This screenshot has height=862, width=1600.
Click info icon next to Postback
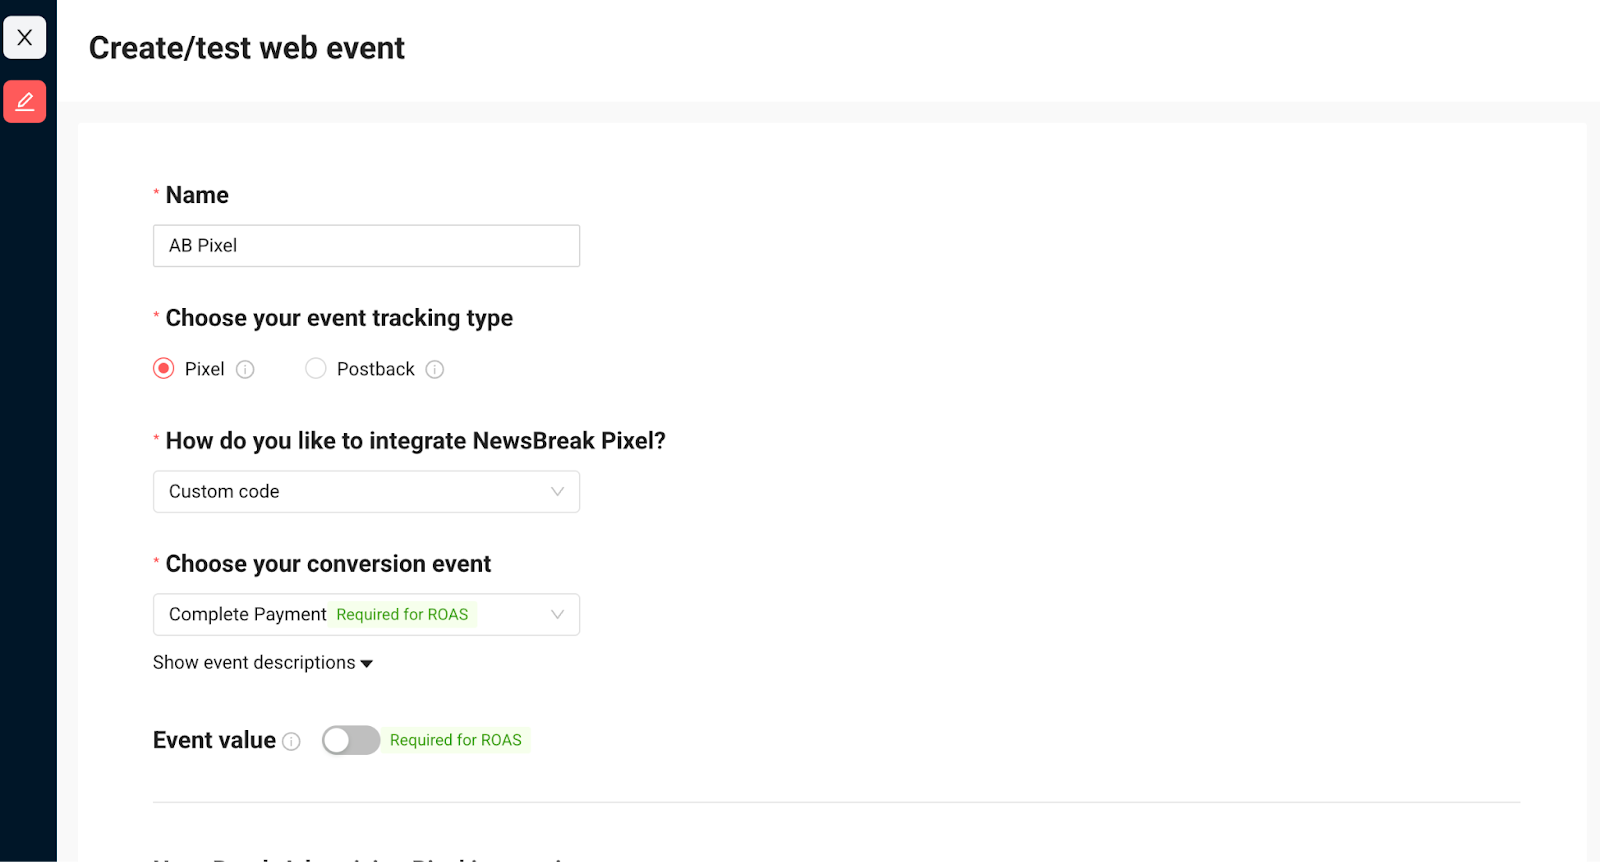[435, 369]
